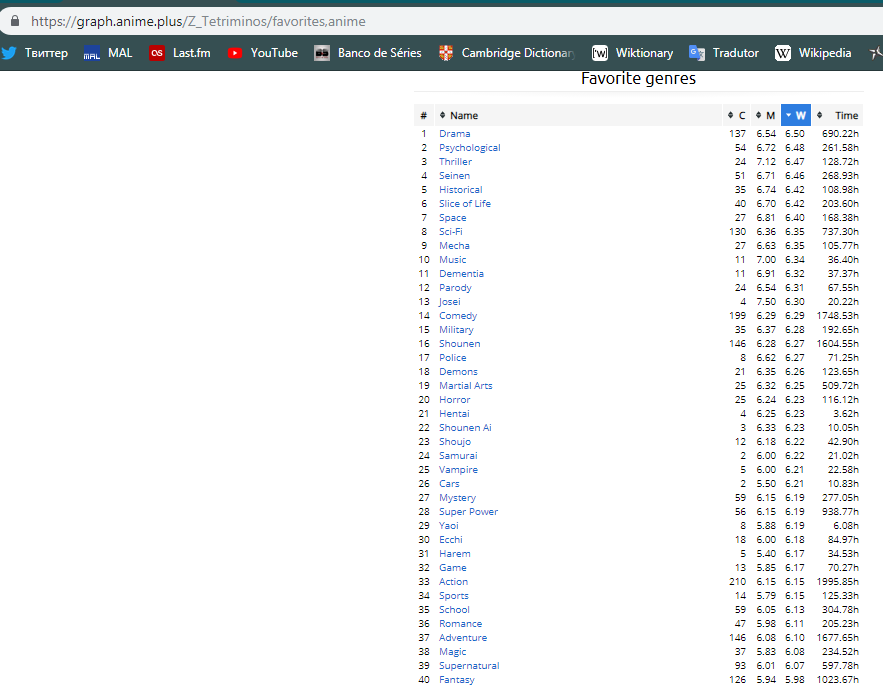Screen dimensions: 883x686
Task: Open the Drama genre link
Action: coord(454,133)
